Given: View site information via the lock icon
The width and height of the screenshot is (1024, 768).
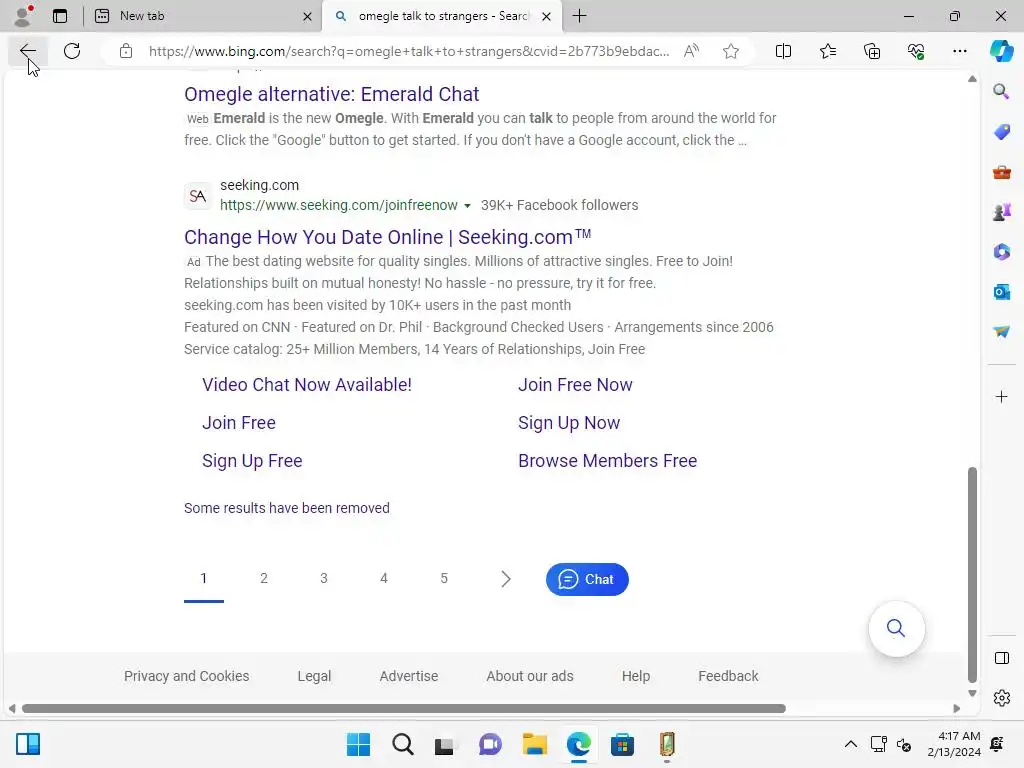Looking at the screenshot, I should 126,51.
